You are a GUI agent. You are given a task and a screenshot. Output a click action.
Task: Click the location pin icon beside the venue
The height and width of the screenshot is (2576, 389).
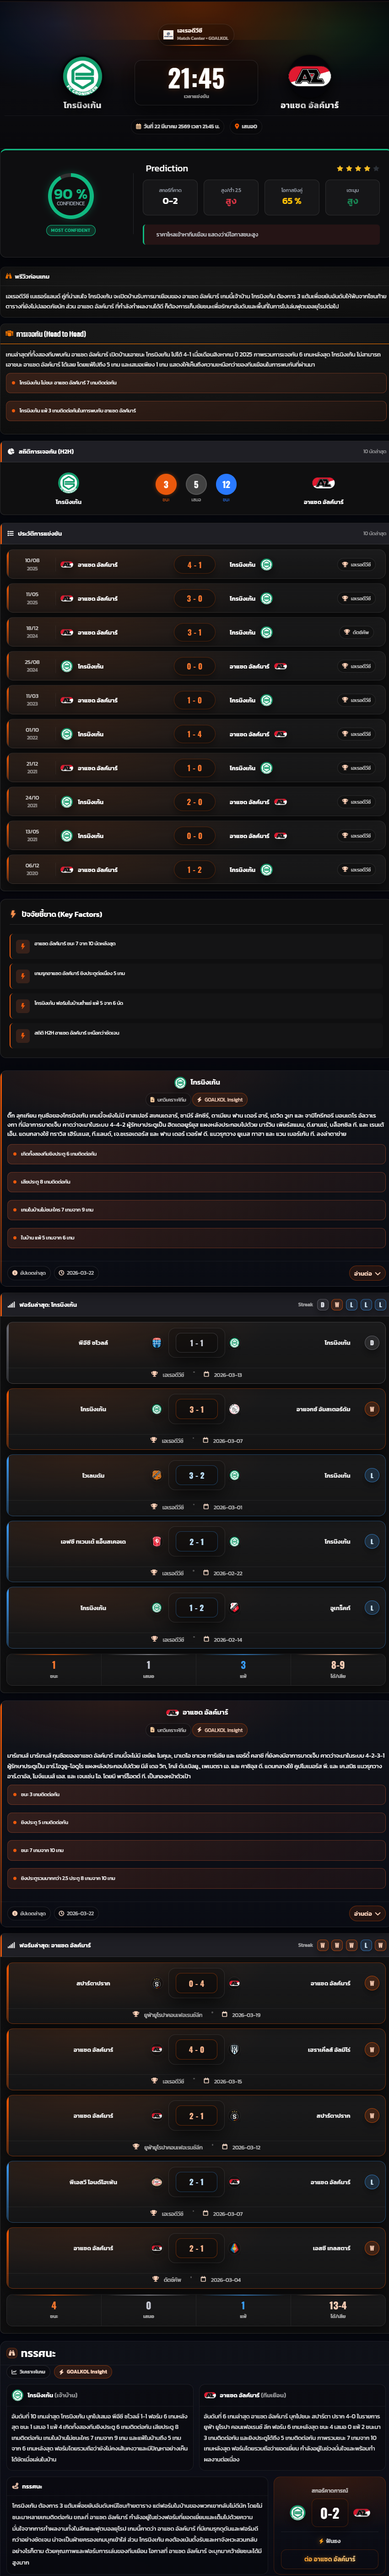(237, 127)
